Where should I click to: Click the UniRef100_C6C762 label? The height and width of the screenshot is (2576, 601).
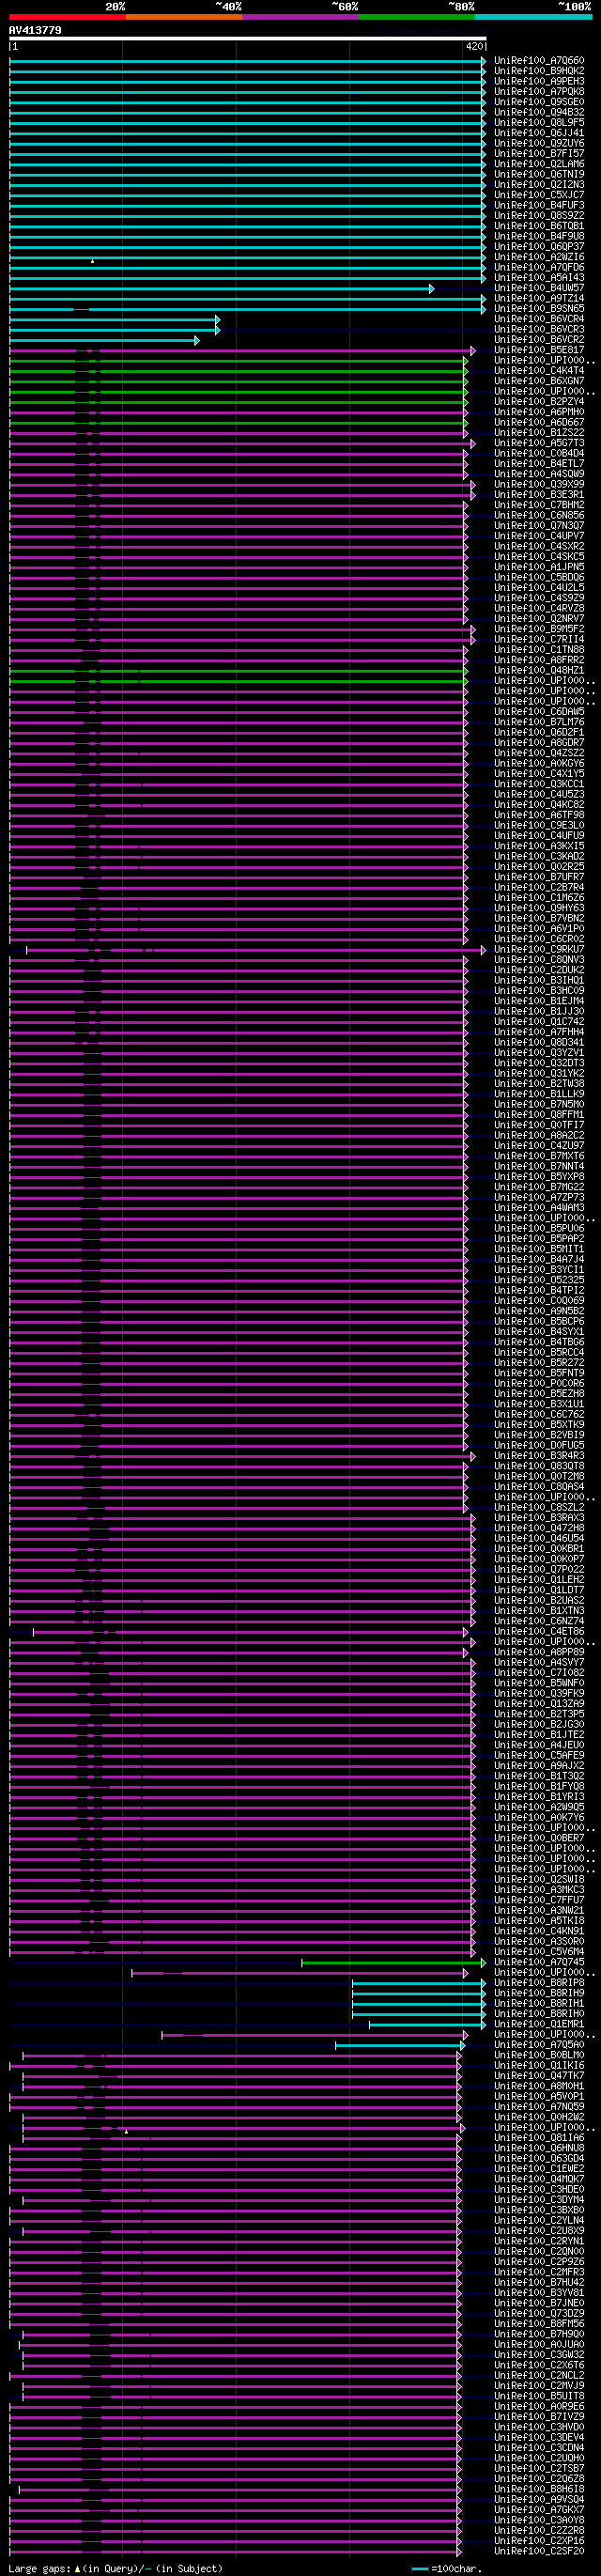(x=539, y=1415)
